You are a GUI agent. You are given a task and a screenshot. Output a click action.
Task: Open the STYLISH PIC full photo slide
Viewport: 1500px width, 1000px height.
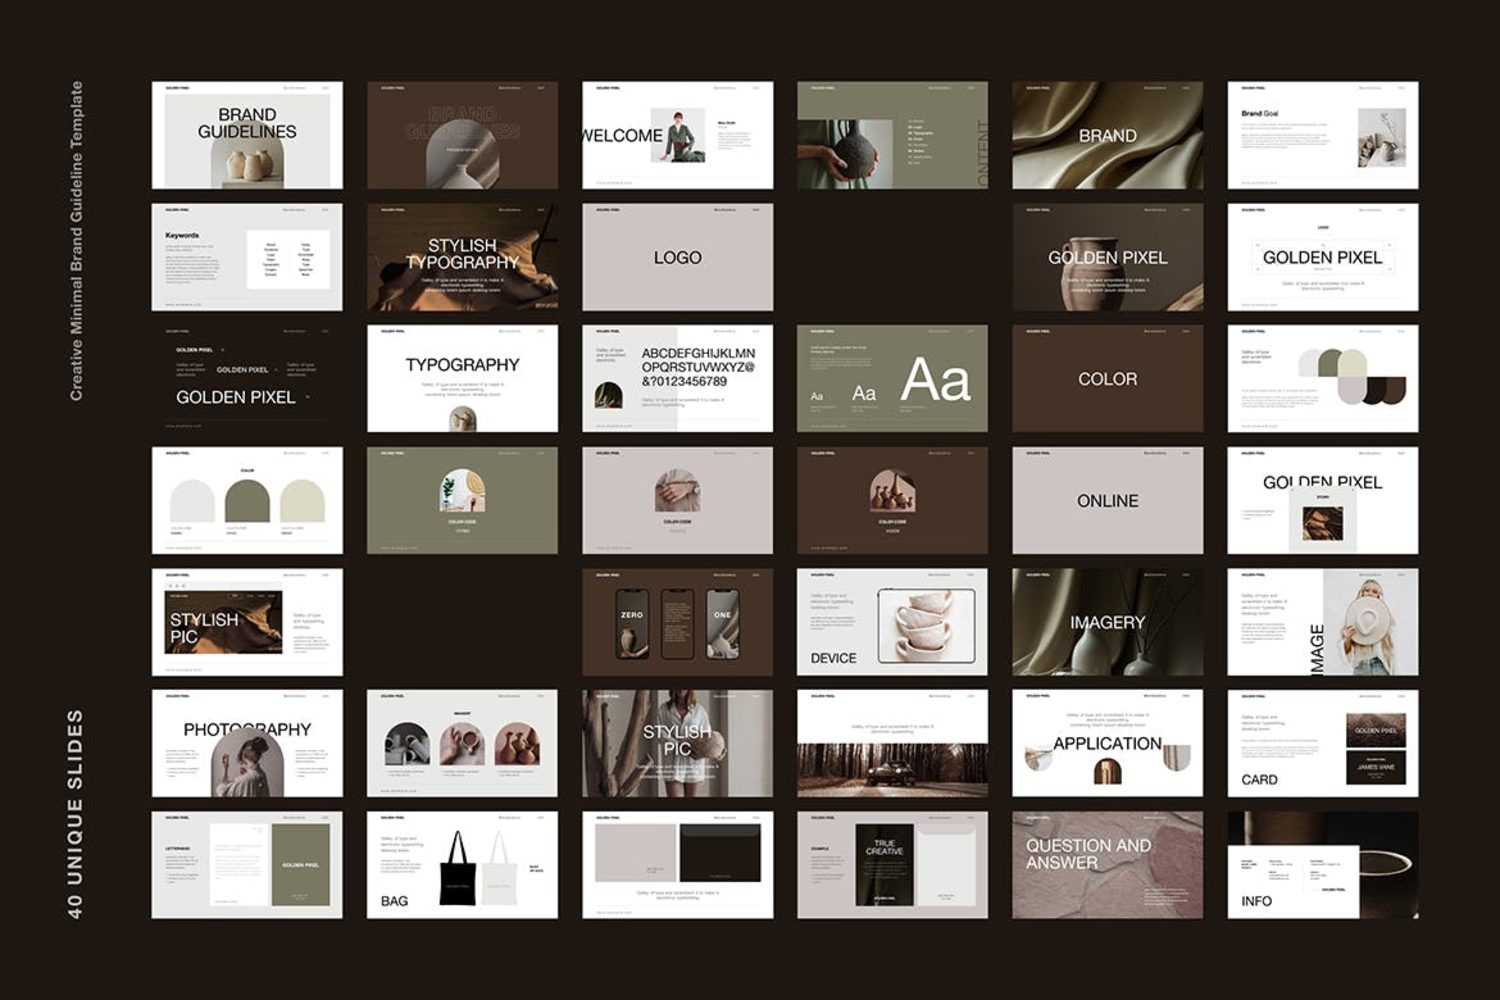pyautogui.click(x=678, y=743)
